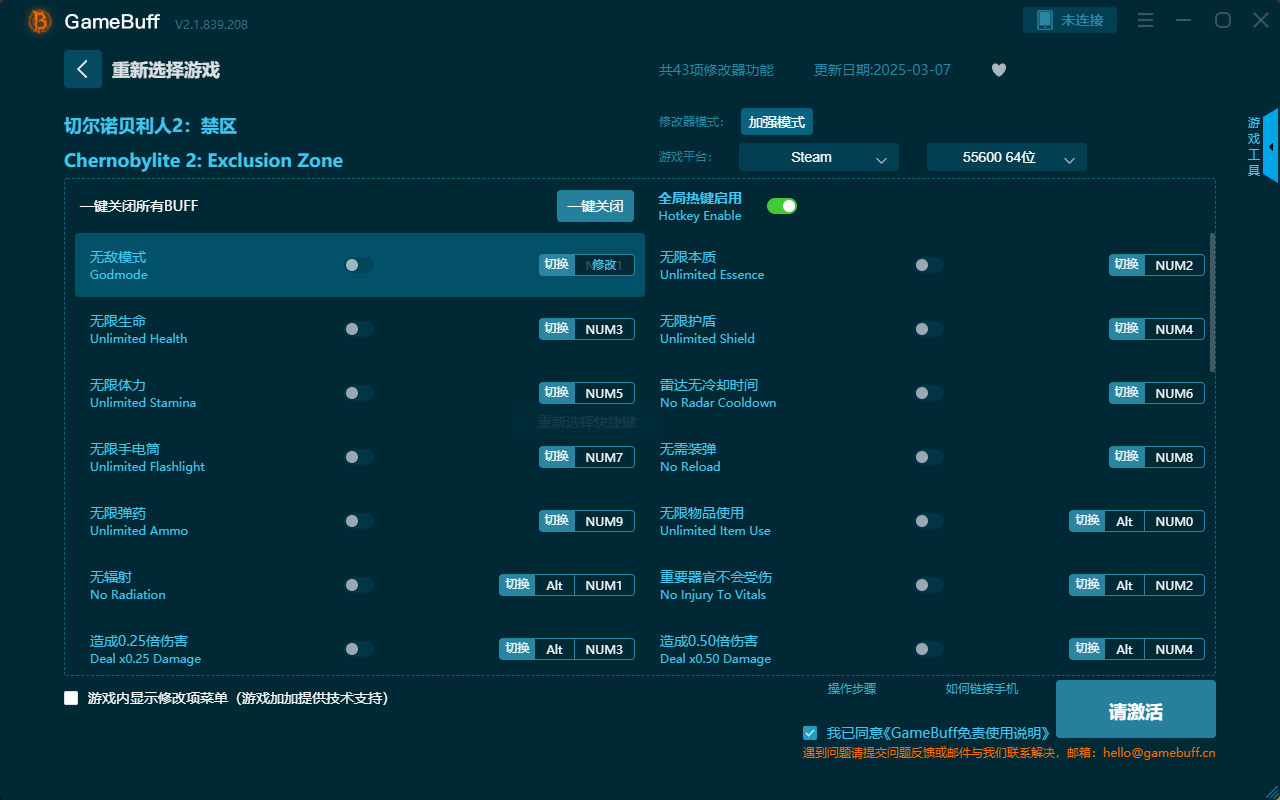Click the heart favorite icon
The image size is (1280, 800).
(x=998, y=70)
